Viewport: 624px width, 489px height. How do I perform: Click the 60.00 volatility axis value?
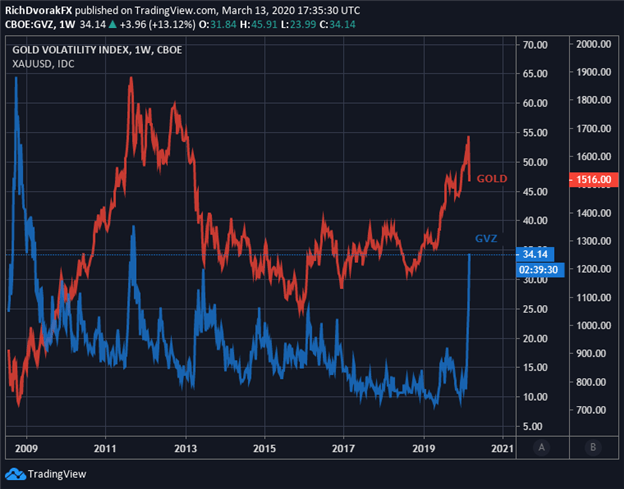[535, 103]
